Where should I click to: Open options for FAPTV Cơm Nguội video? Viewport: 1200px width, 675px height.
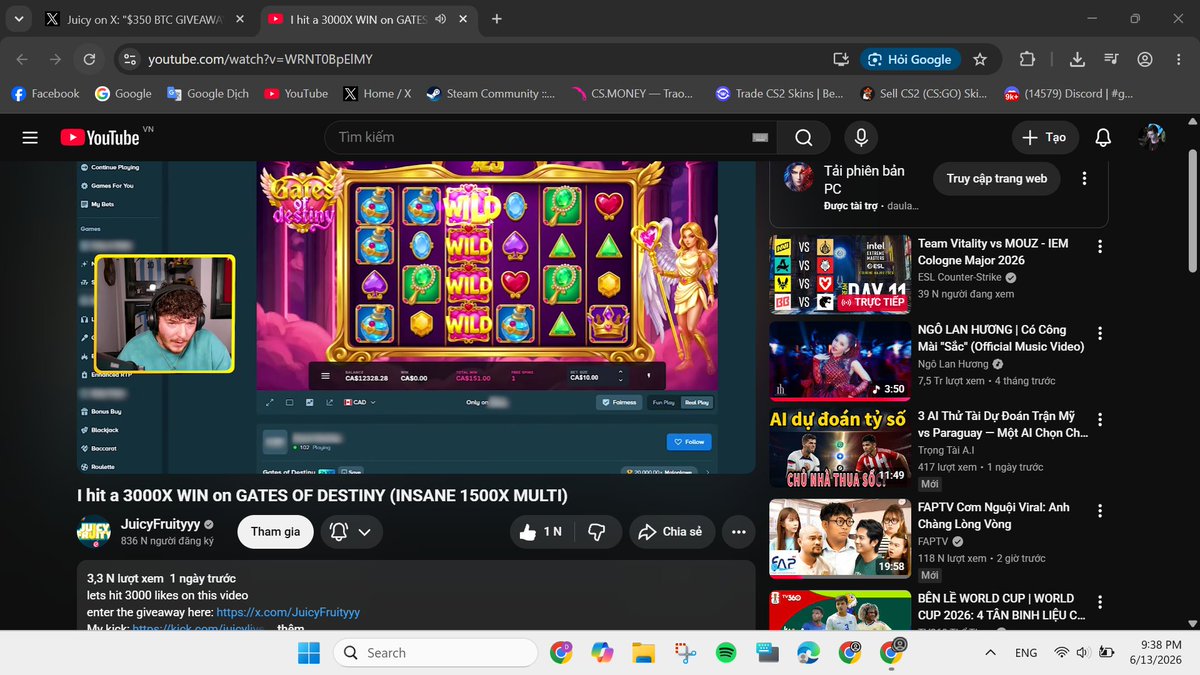[x=1100, y=511]
